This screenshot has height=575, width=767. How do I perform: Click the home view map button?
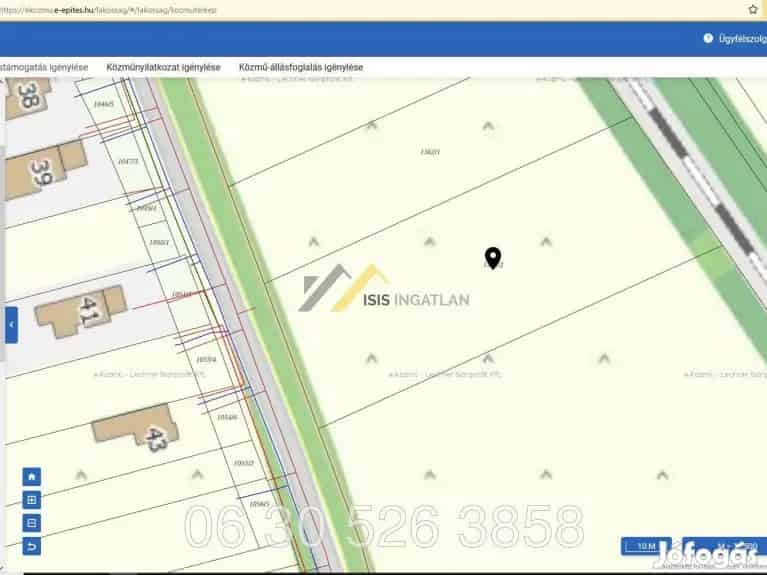pos(32,476)
